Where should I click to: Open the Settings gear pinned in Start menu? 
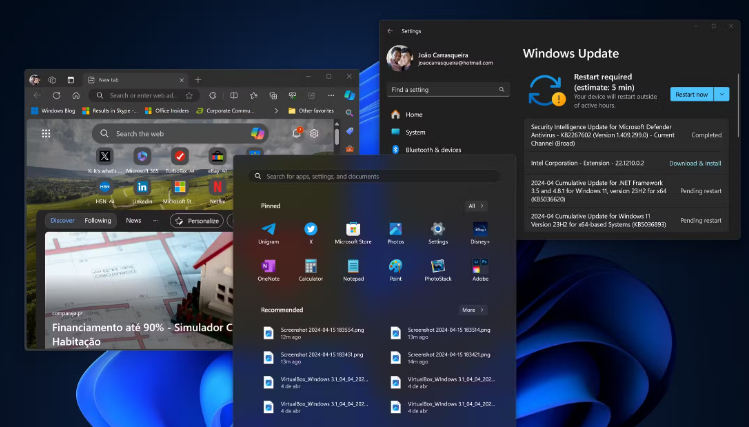click(x=438, y=233)
